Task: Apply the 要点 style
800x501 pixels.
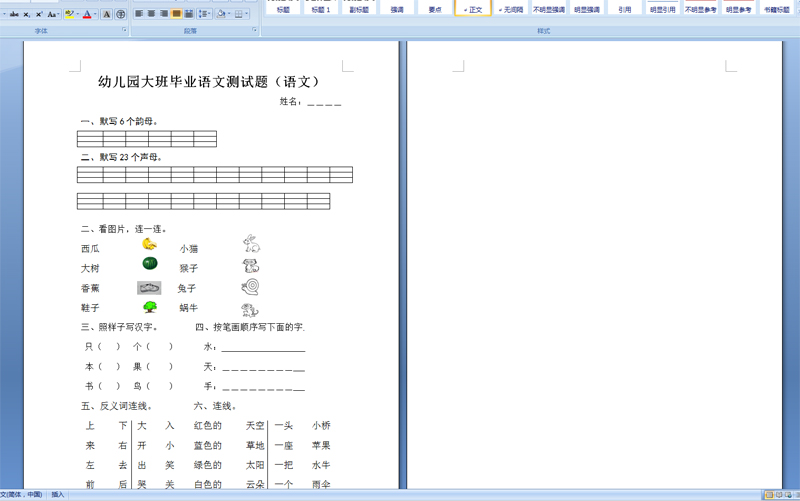Action: [435, 8]
